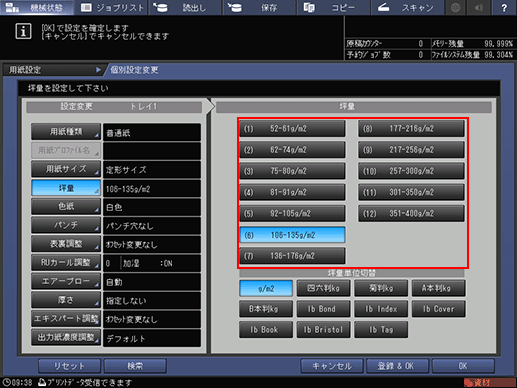The height and width of the screenshot is (388, 517).
Task: Switch weight unit to 四六判kg
Action: (323, 288)
